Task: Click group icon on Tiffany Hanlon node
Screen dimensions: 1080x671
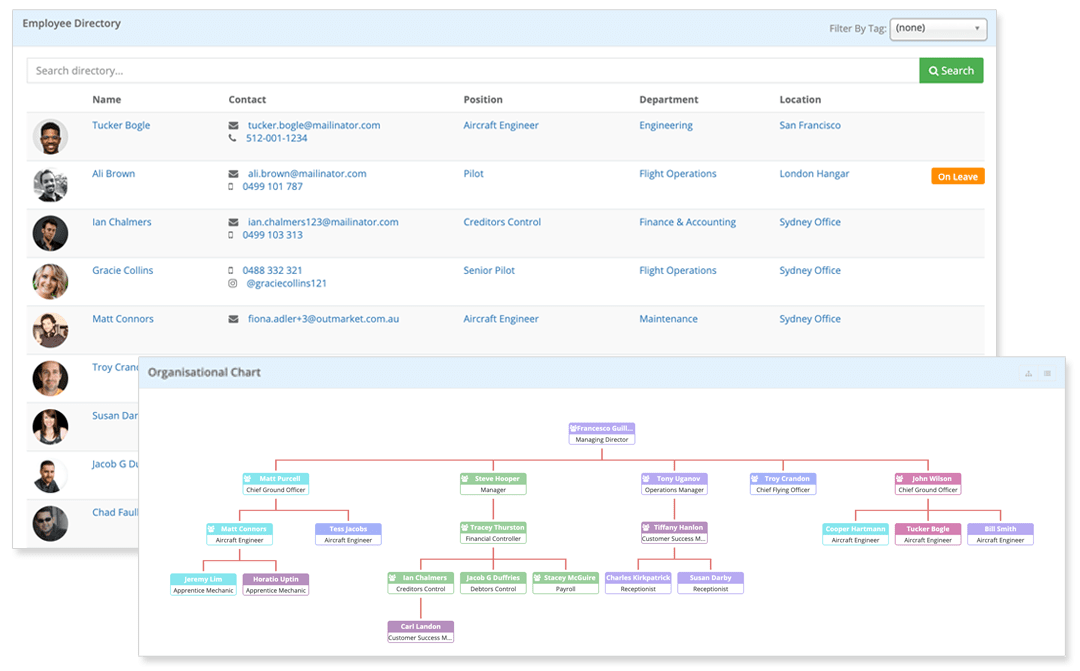Action: click(646, 527)
